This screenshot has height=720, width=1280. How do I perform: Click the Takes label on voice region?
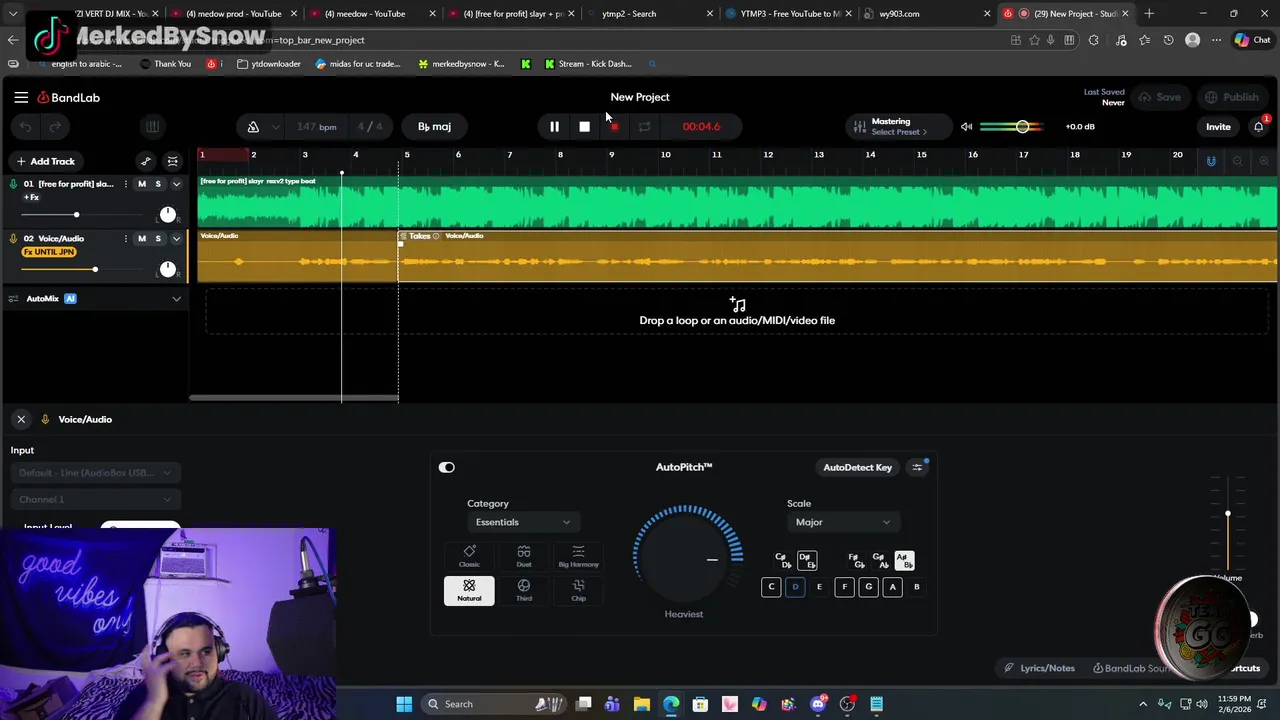[419, 236]
